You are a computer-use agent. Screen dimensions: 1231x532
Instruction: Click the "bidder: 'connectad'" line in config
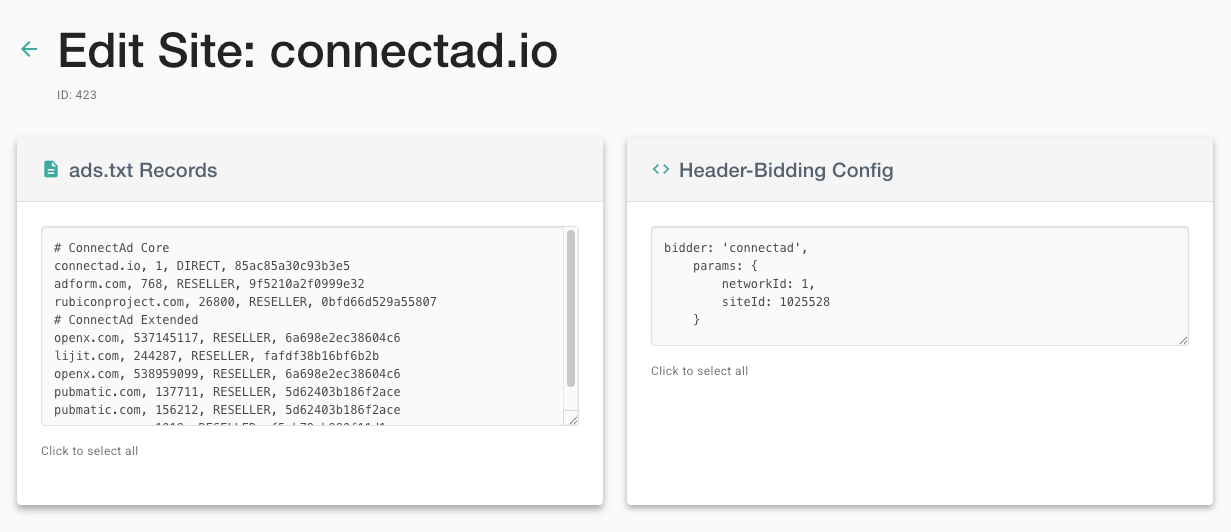(735, 248)
